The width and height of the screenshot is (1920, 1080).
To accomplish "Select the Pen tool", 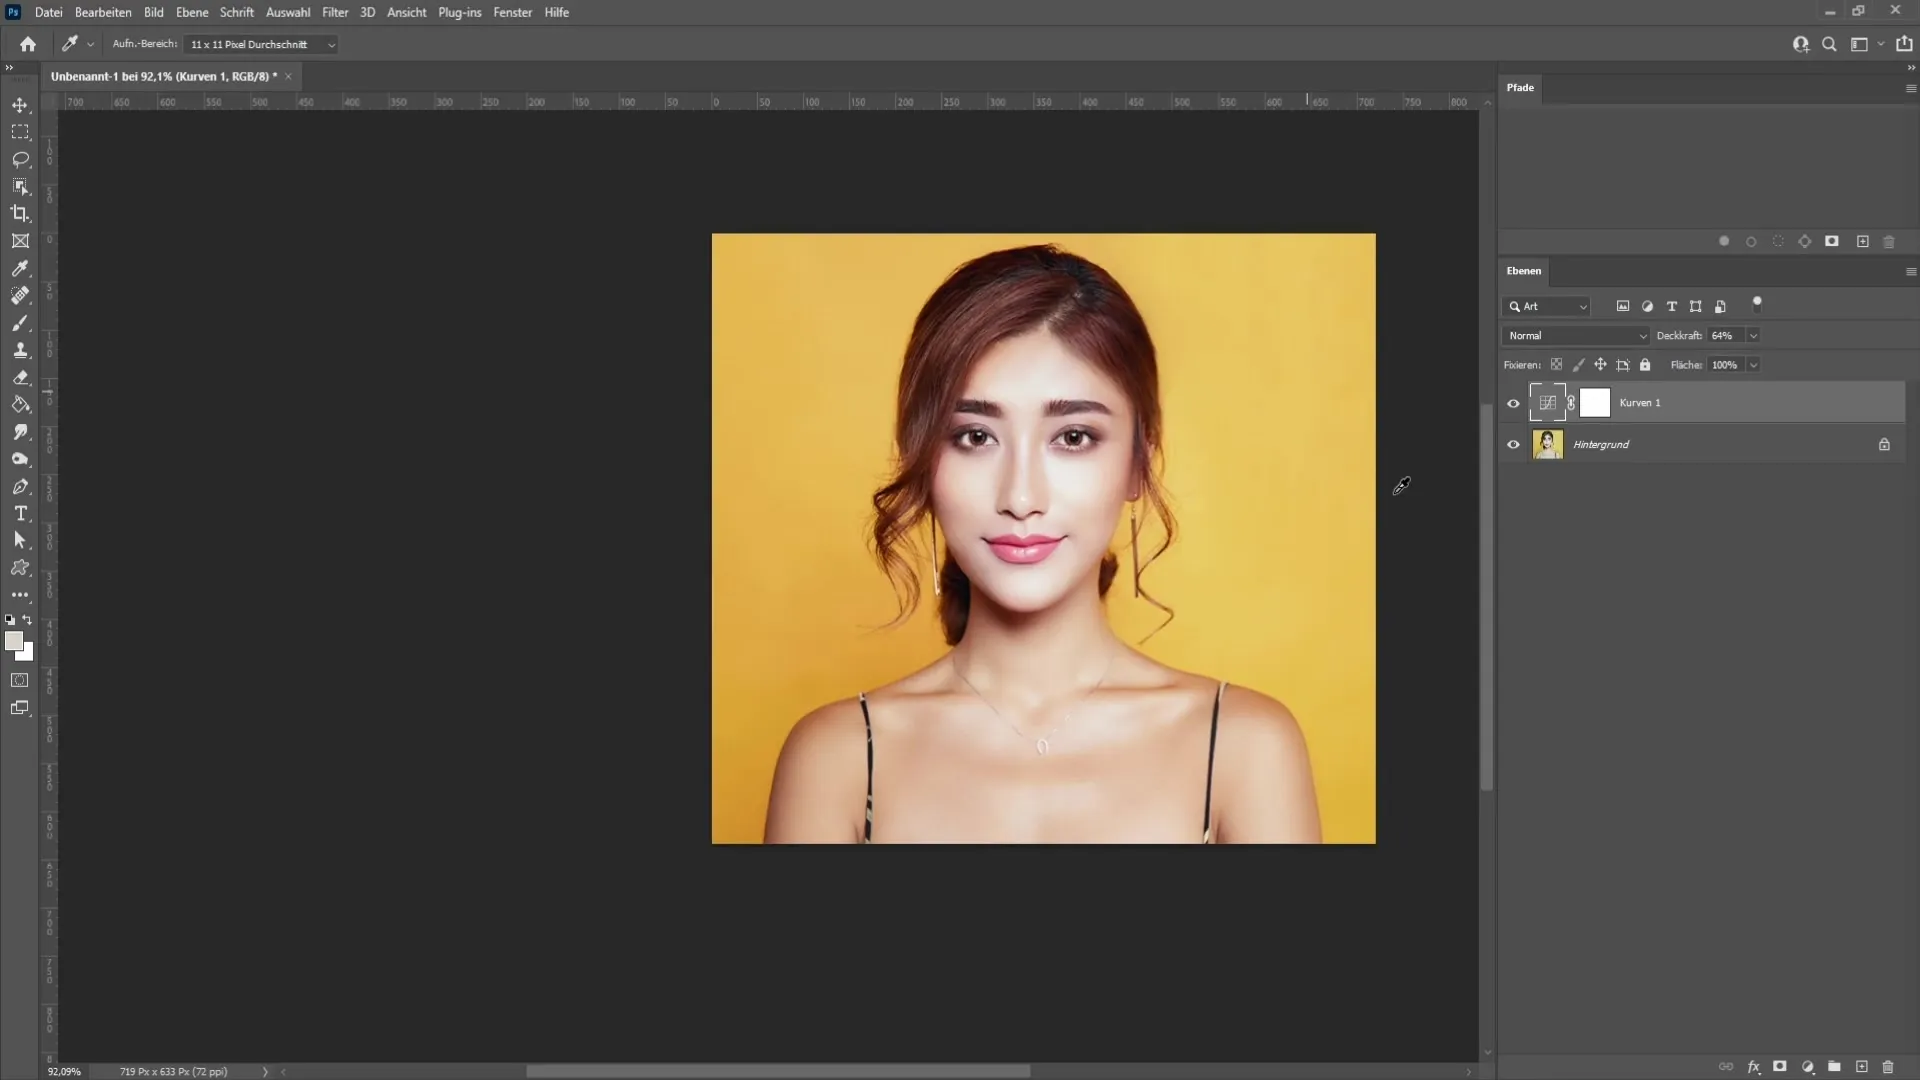I will pos(20,486).
